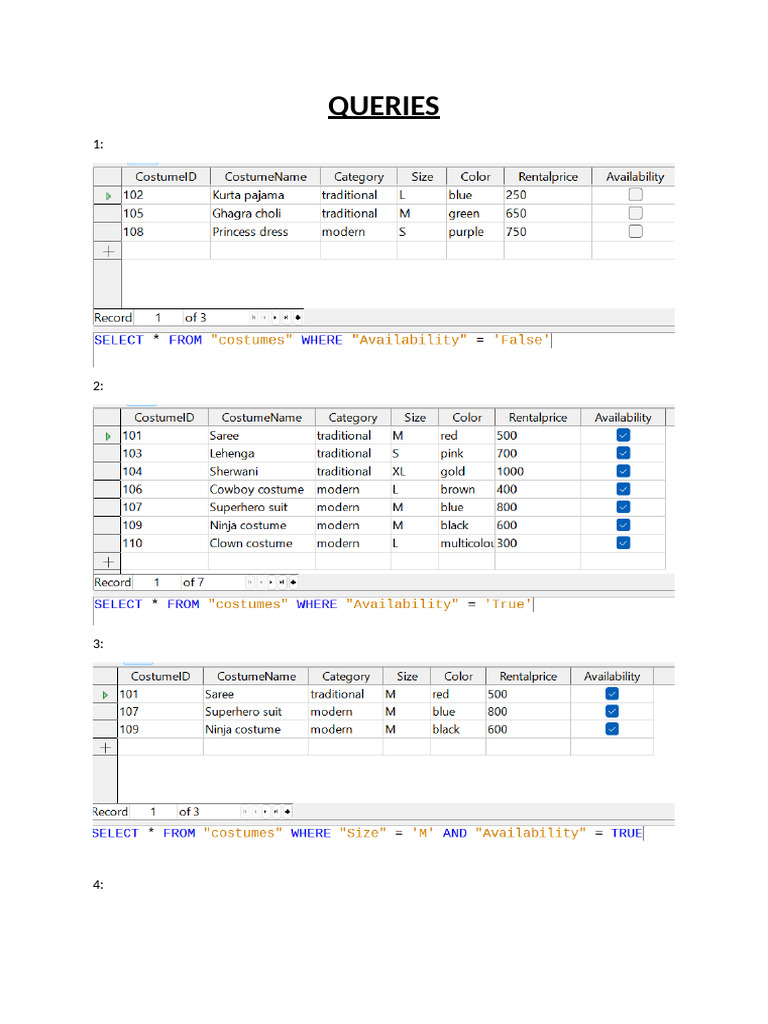The image size is (768, 1024).
Task: Click Rentalprice column header in query 2 table
Action: pyautogui.click(x=537, y=417)
